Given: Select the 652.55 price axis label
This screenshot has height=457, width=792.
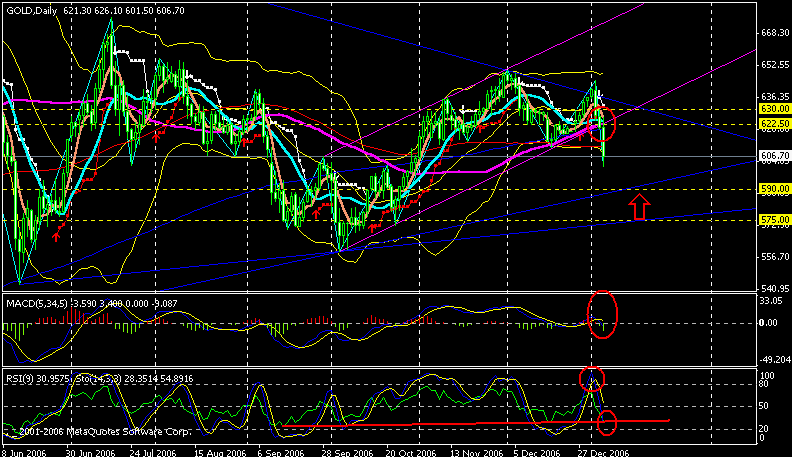Looking at the screenshot, I should [x=775, y=65].
